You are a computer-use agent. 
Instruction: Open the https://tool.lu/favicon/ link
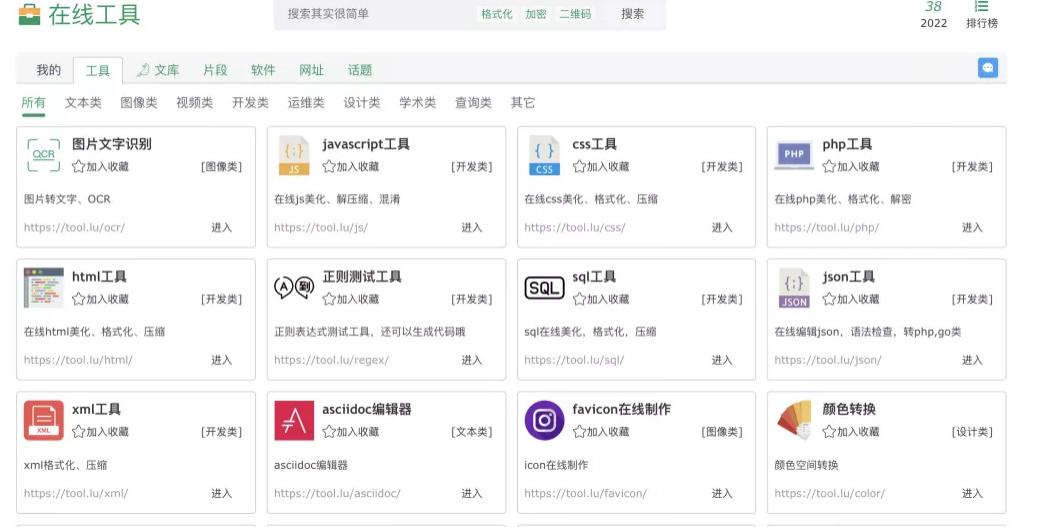[x=585, y=493]
